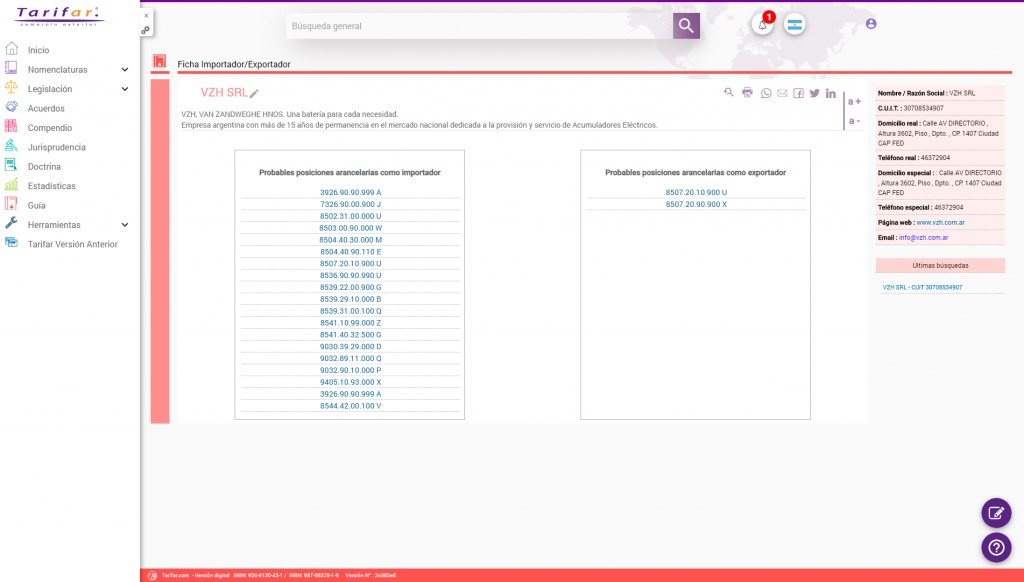This screenshot has width=1024, height=582.
Task: Click the Compendio books icon
Action: coord(11,127)
